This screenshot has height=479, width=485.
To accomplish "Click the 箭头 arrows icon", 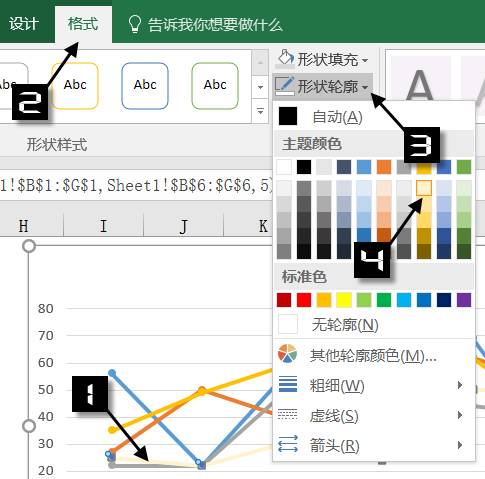I will (x=288, y=444).
